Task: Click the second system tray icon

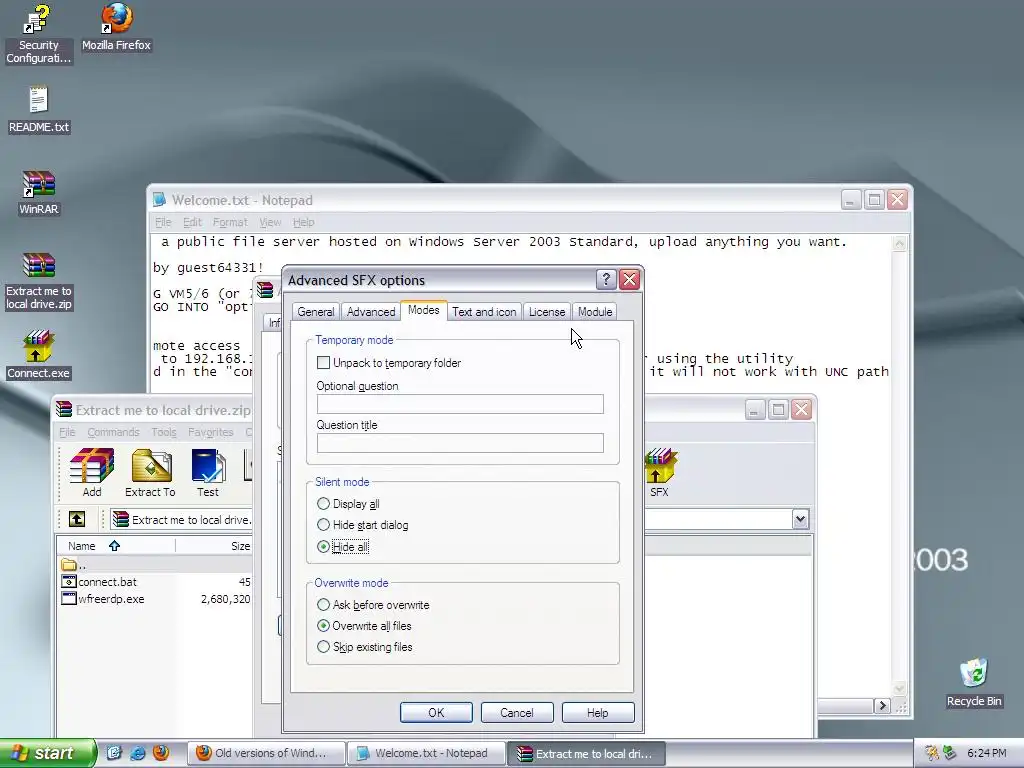Action: [x=950, y=753]
